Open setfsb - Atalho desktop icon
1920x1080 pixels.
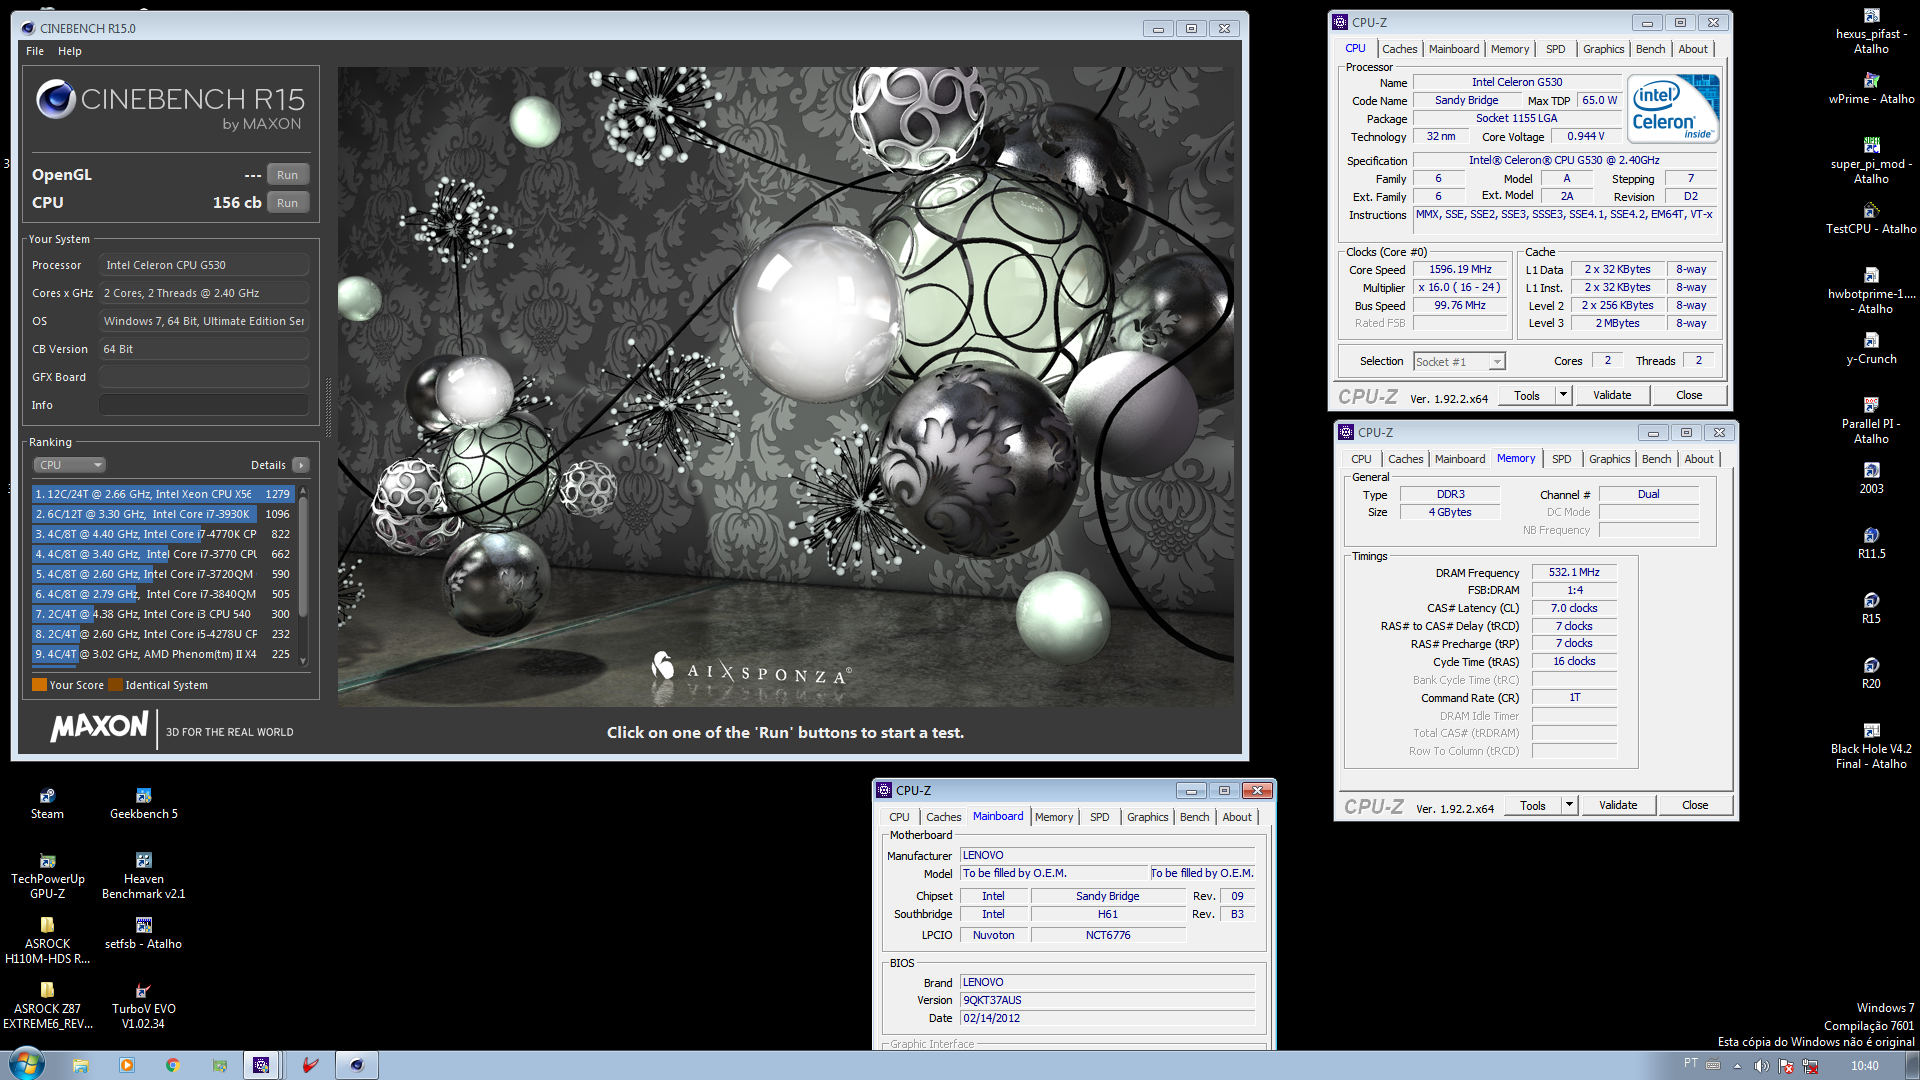[x=144, y=935]
